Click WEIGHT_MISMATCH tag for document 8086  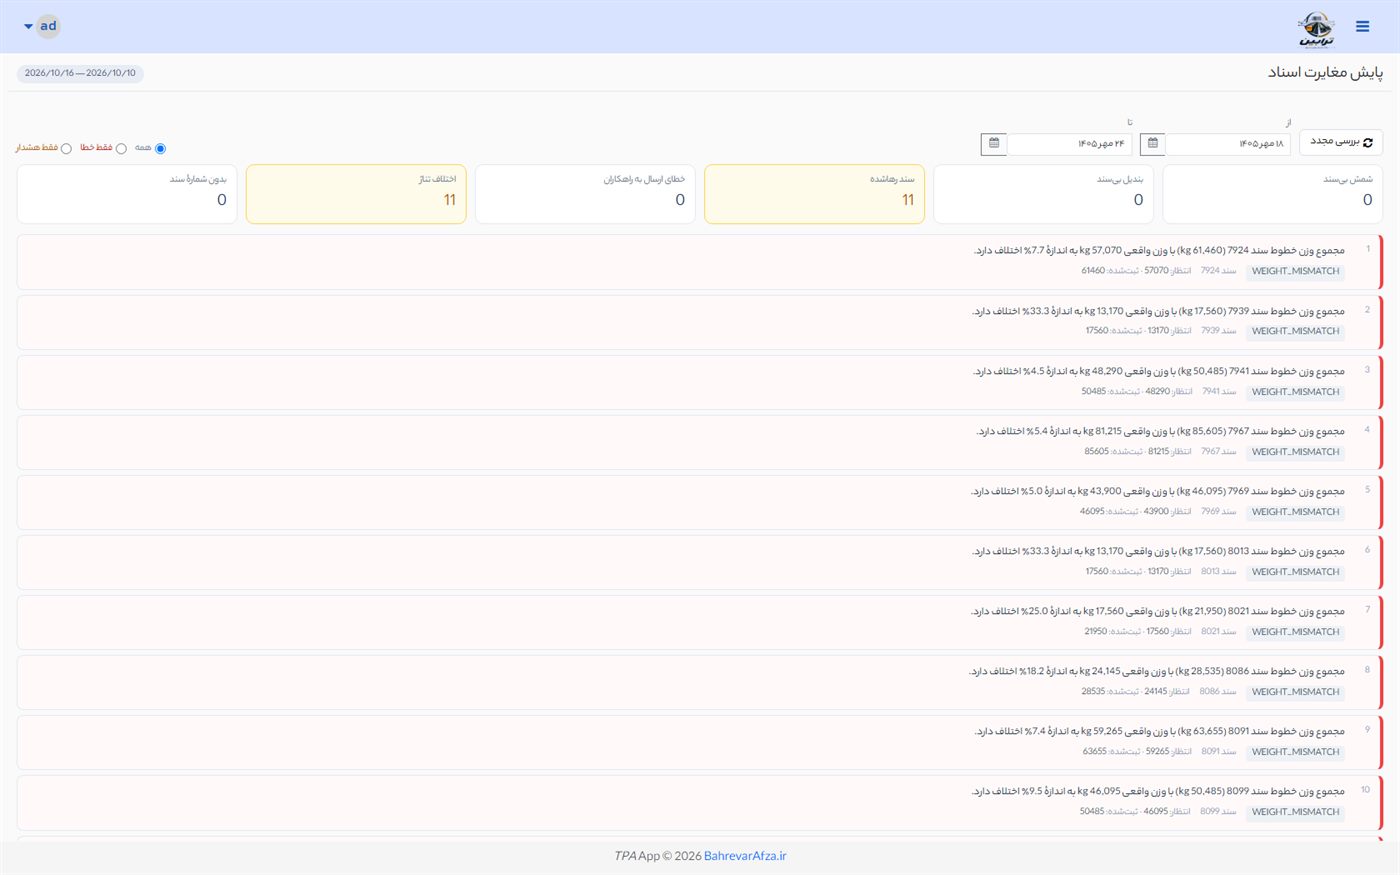pos(1295,692)
